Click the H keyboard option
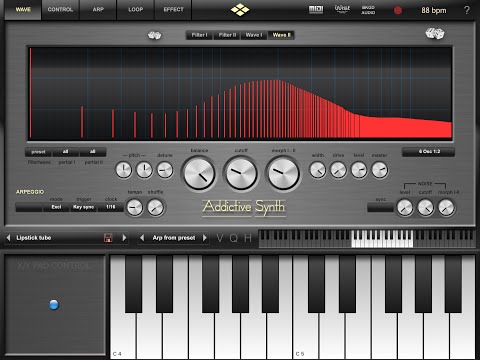Viewport: 480px width, 360px height. pos(248,238)
